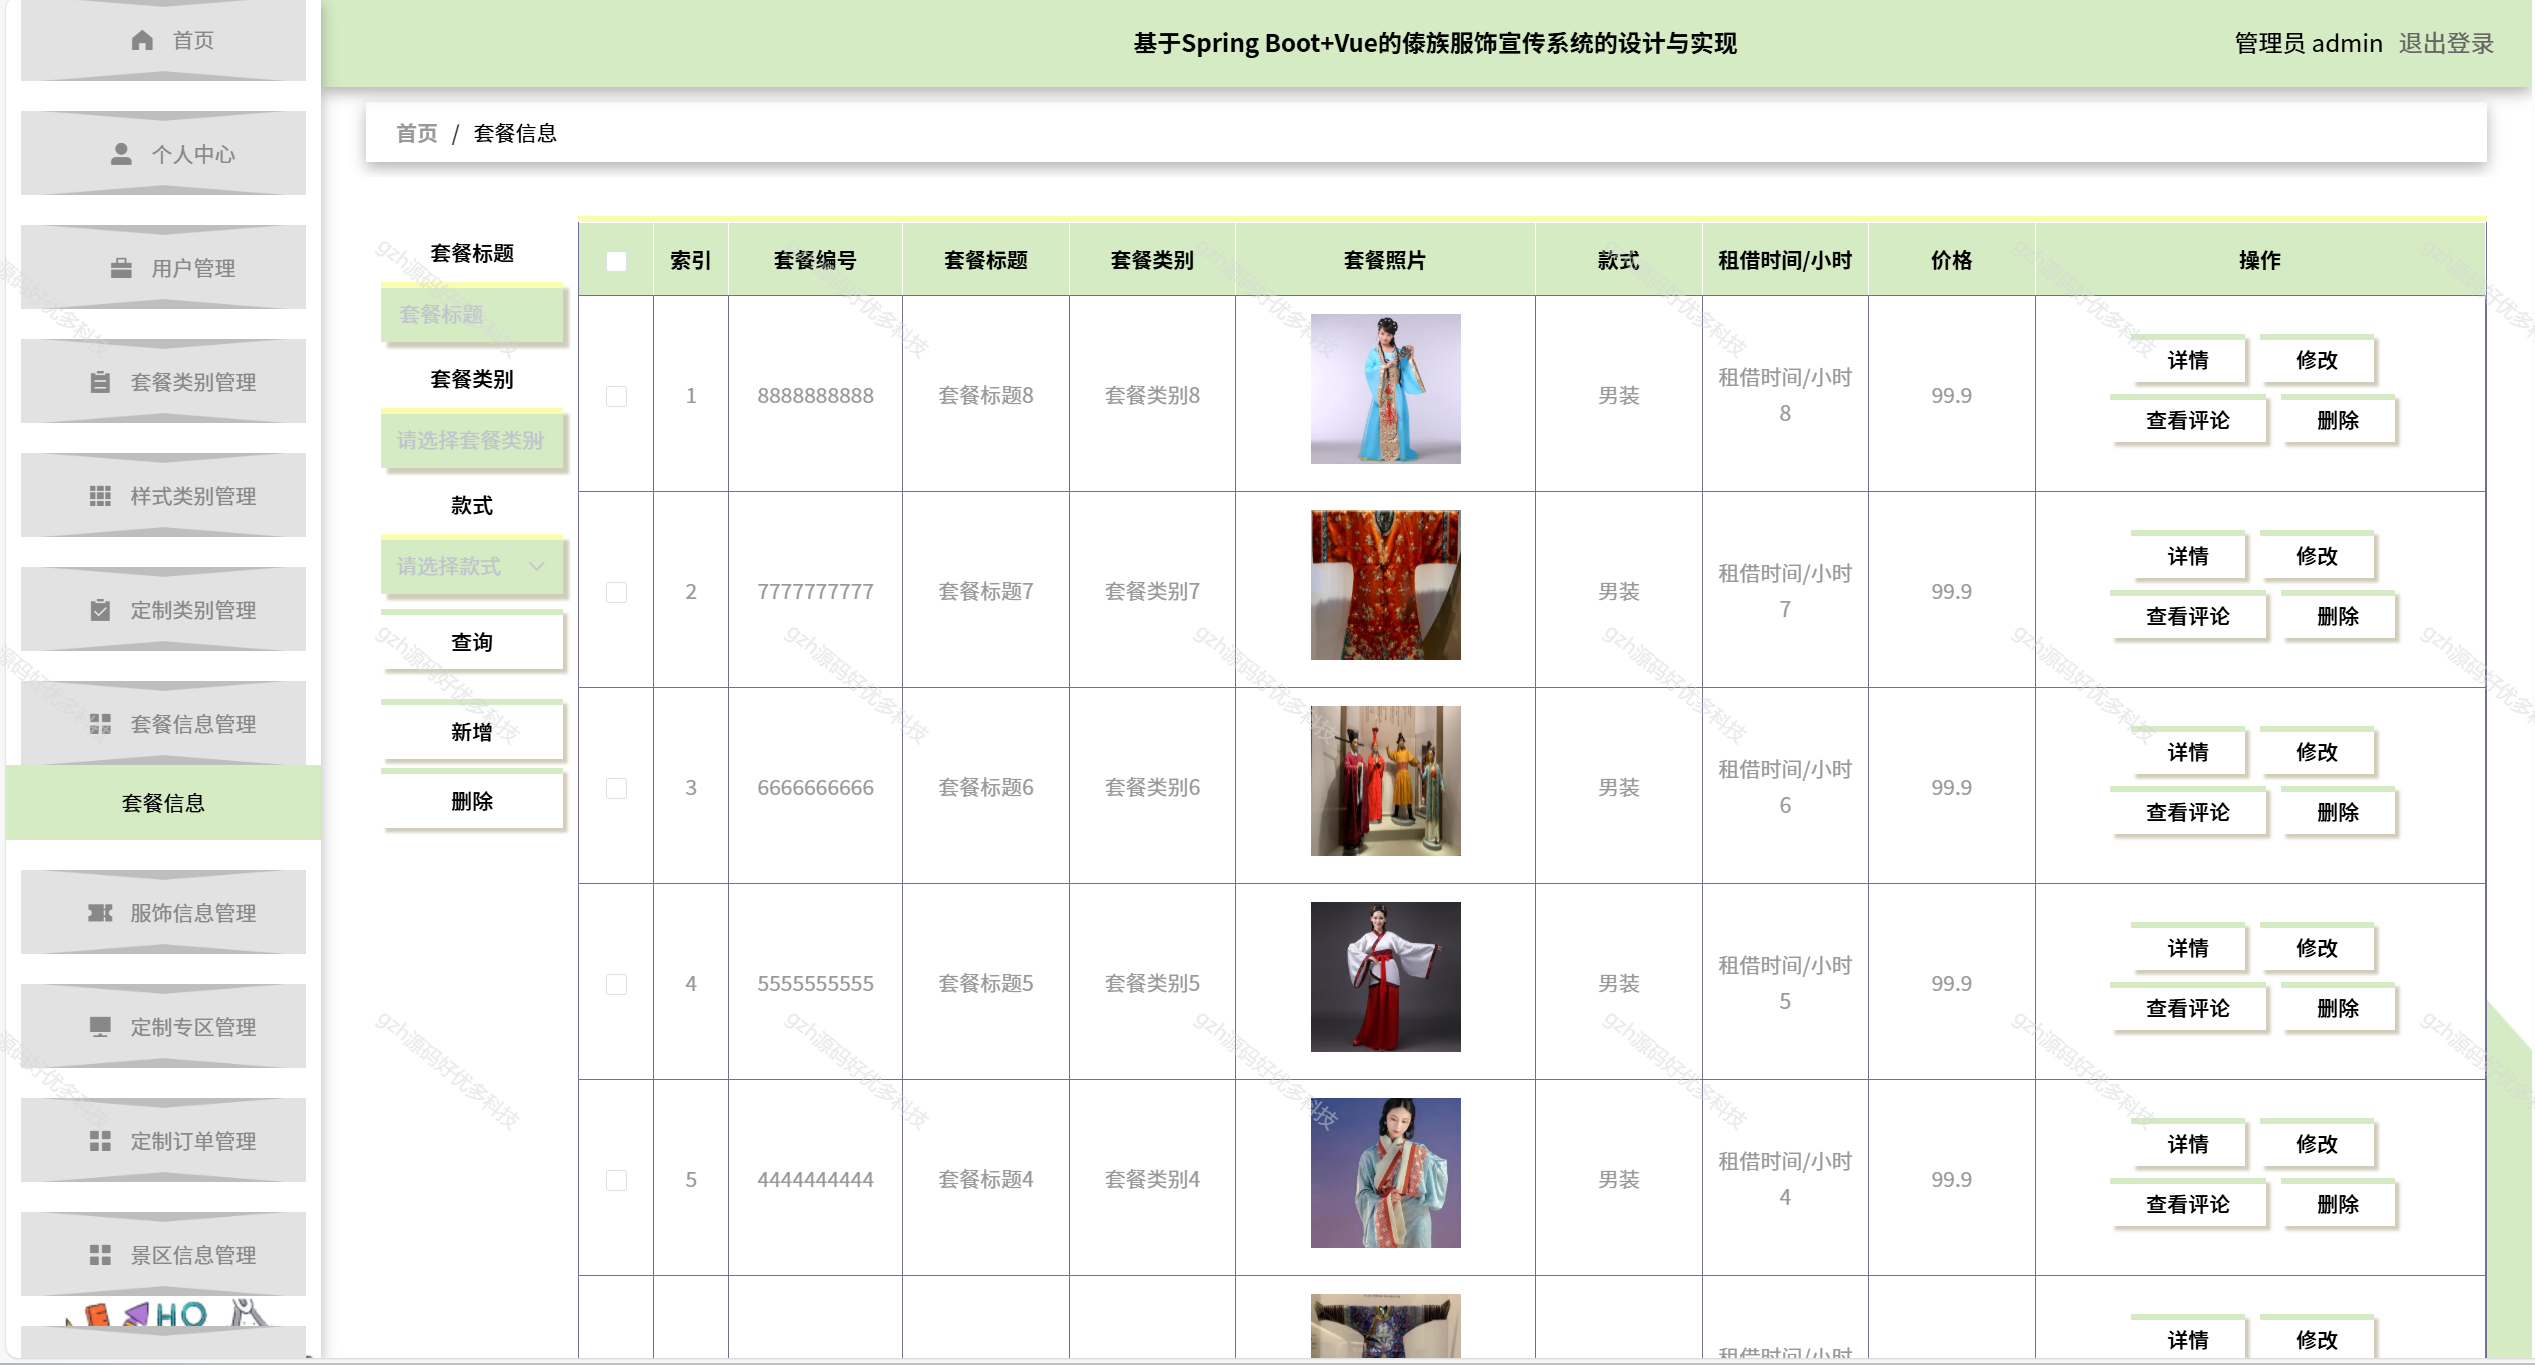Click 修改 for 套餐标题7
The width and height of the screenshot is (2535, 1365).
[x=2317, y=555]
